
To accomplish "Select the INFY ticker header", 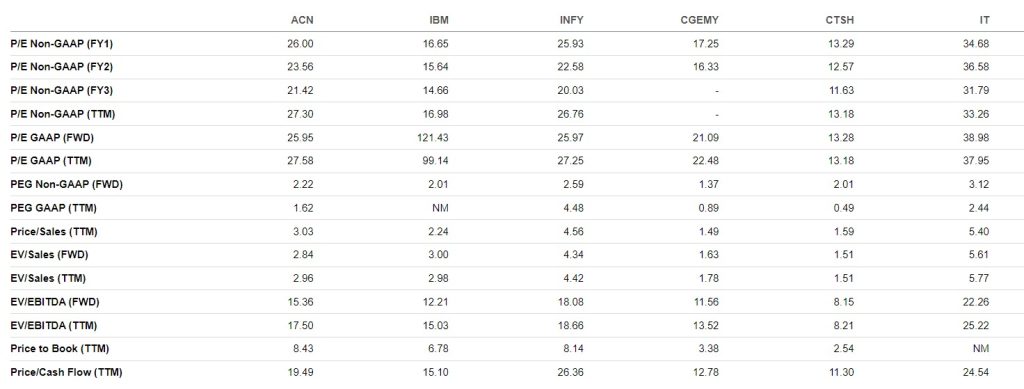I will coord(572,20).
